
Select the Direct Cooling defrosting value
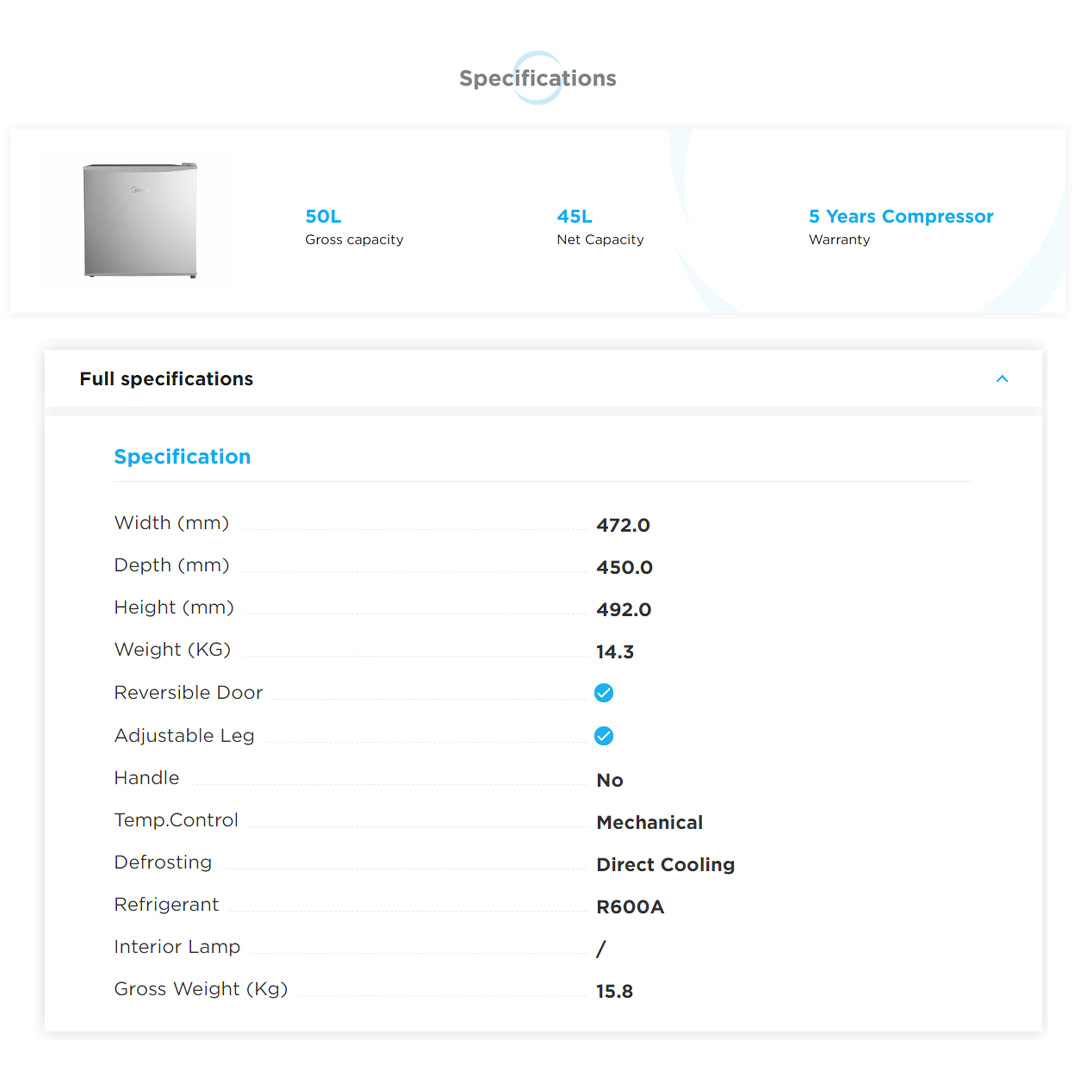pos(665,865)
